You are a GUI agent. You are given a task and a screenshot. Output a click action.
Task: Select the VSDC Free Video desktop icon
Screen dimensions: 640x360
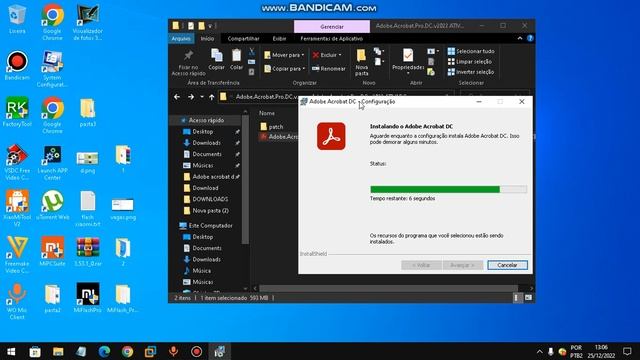click(17, 162)
